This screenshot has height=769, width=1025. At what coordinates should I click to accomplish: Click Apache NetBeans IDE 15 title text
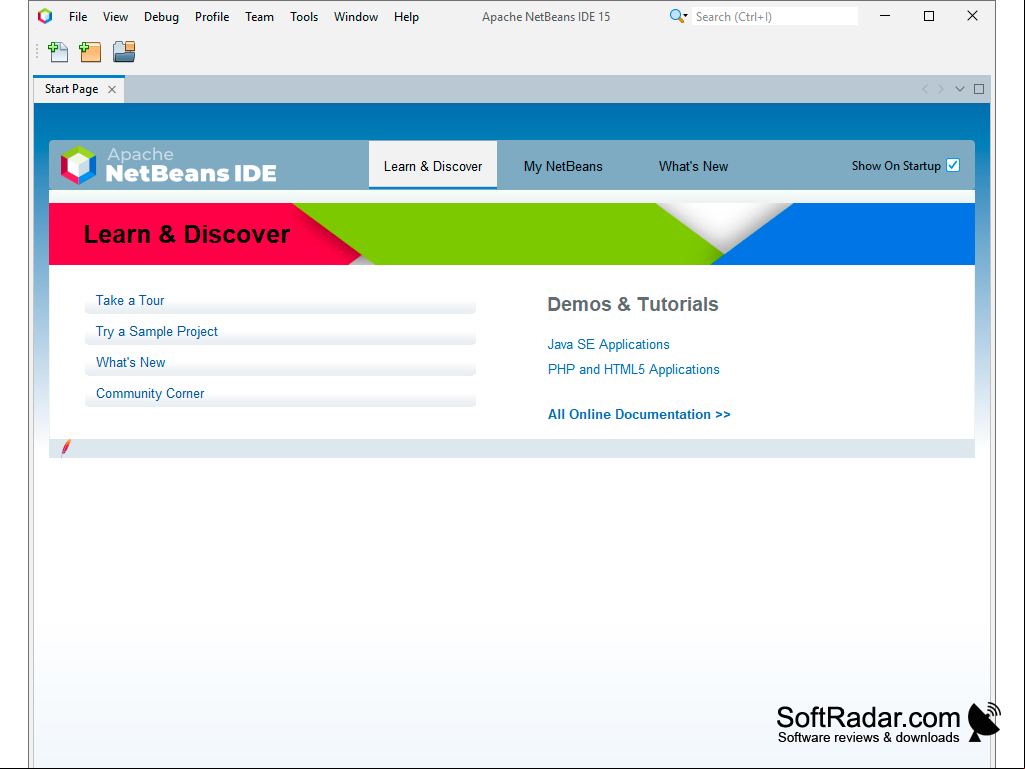(x=546, y=17)
